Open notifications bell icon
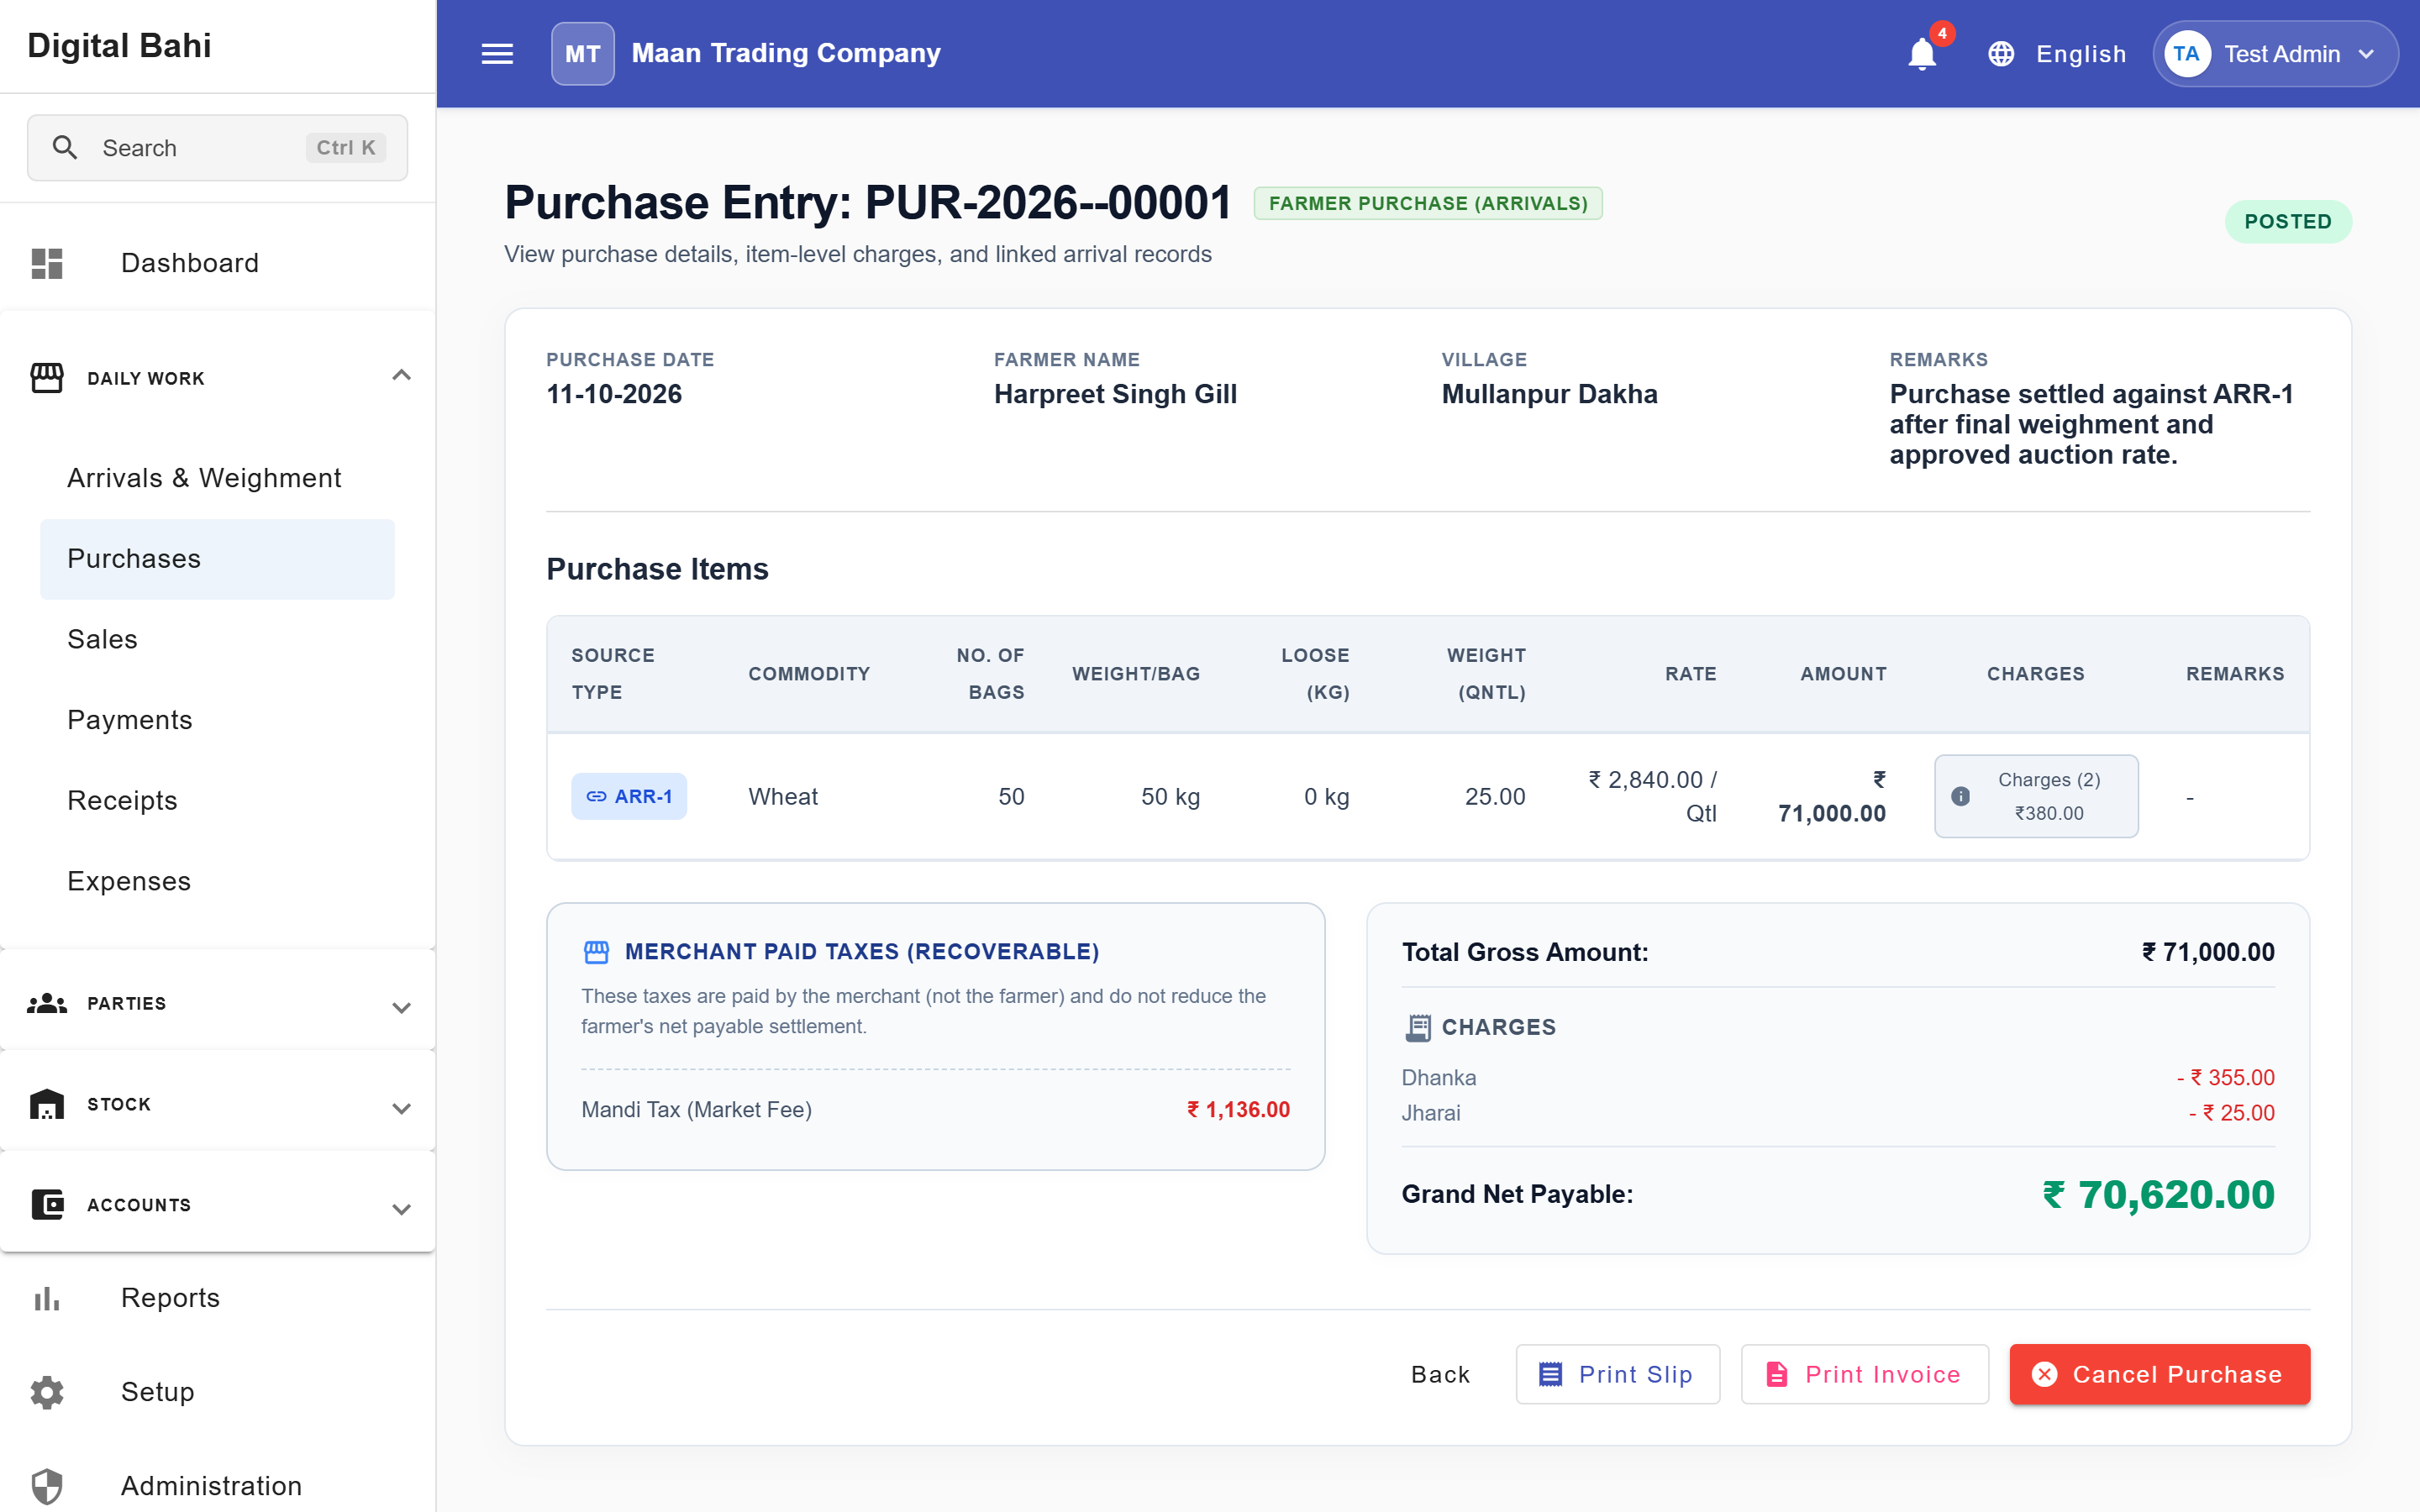Viewport: 2420px width, 1512px height. click(1921, 54)
